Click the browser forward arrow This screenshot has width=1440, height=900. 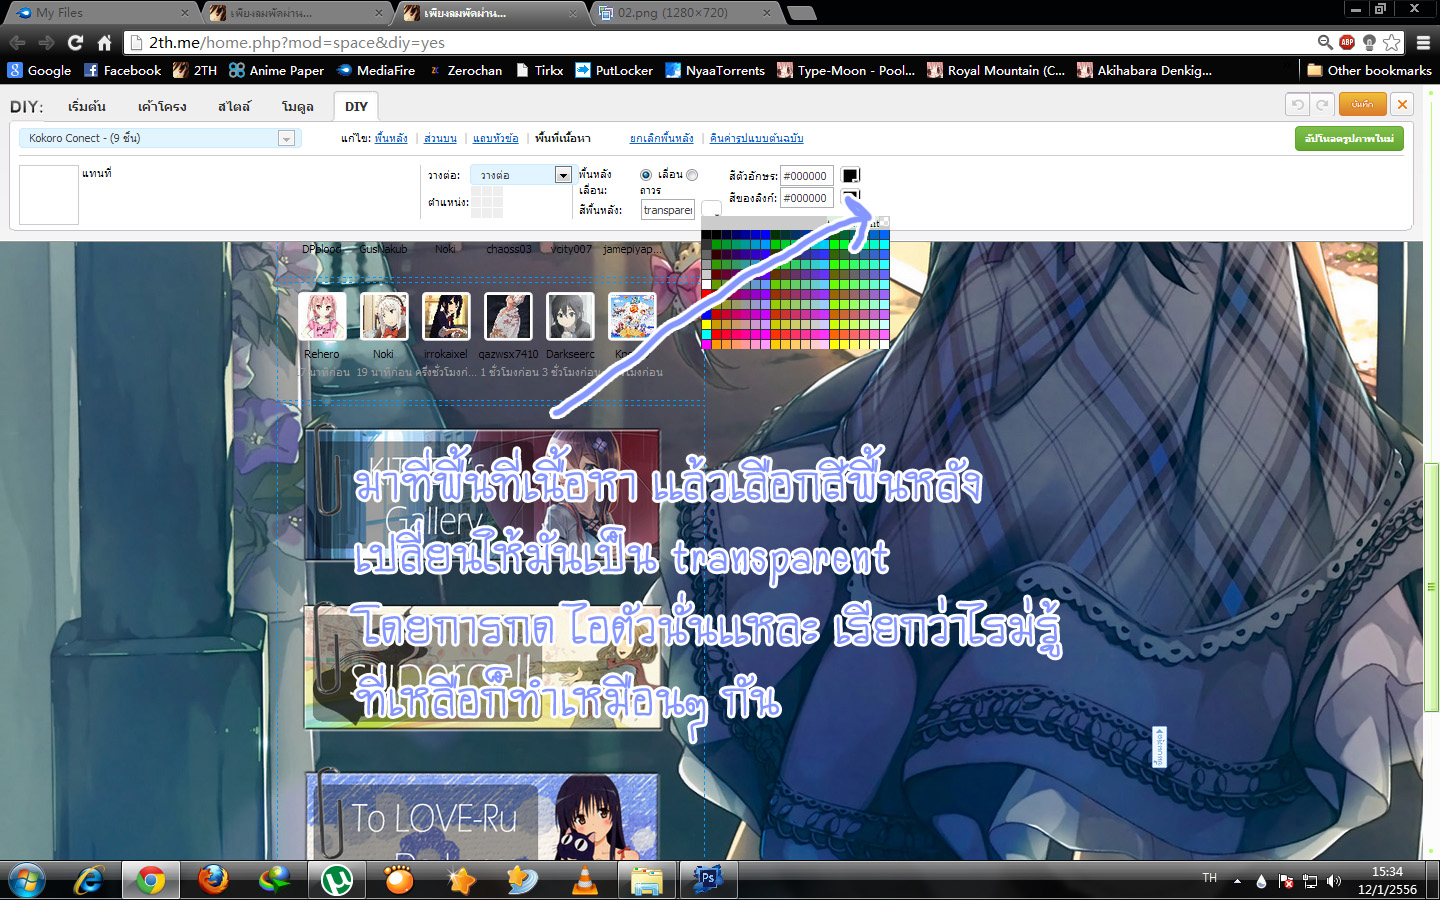tap(46, 43)
